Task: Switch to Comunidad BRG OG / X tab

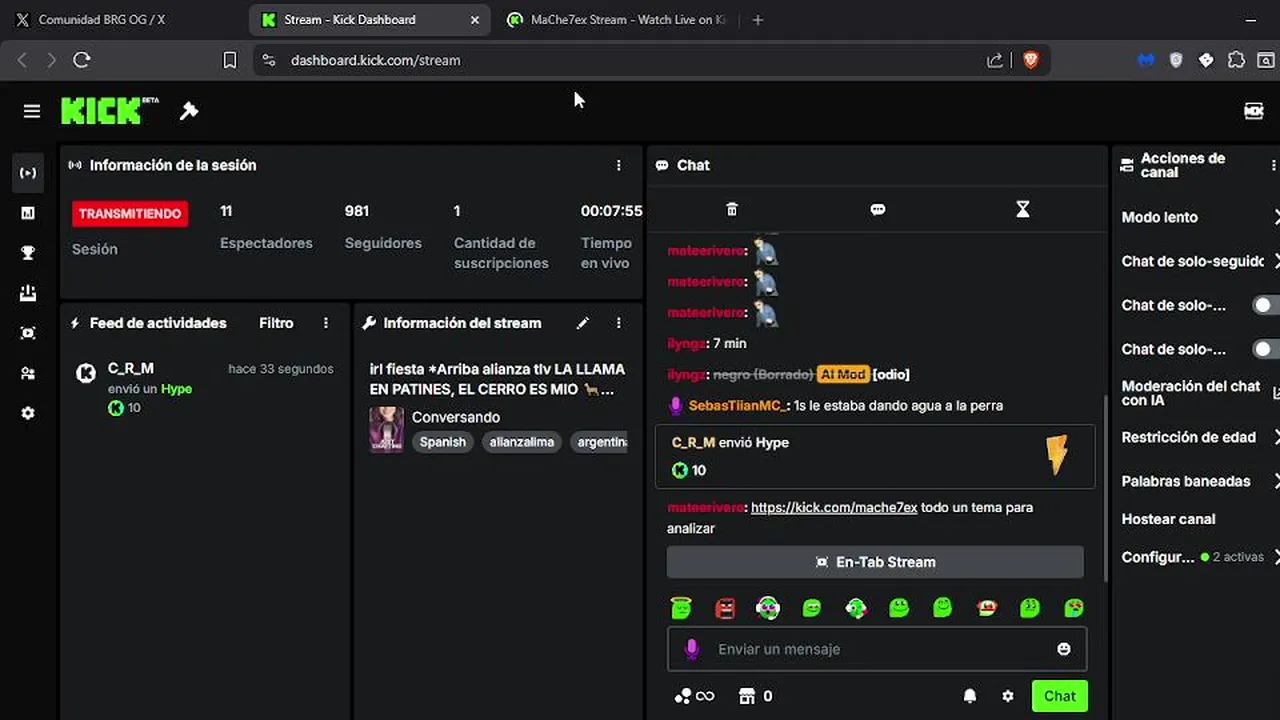Action: pyautogui.click(x=120, y=19)
